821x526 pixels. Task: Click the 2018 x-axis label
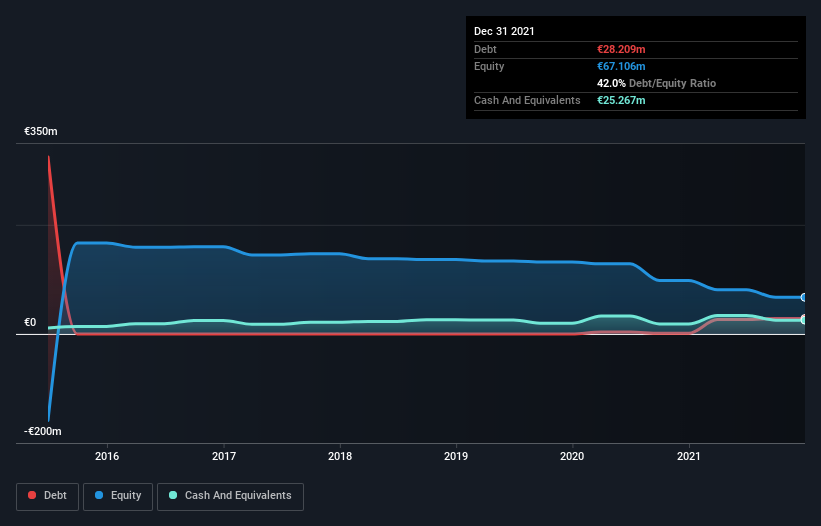tap(340, 456)
